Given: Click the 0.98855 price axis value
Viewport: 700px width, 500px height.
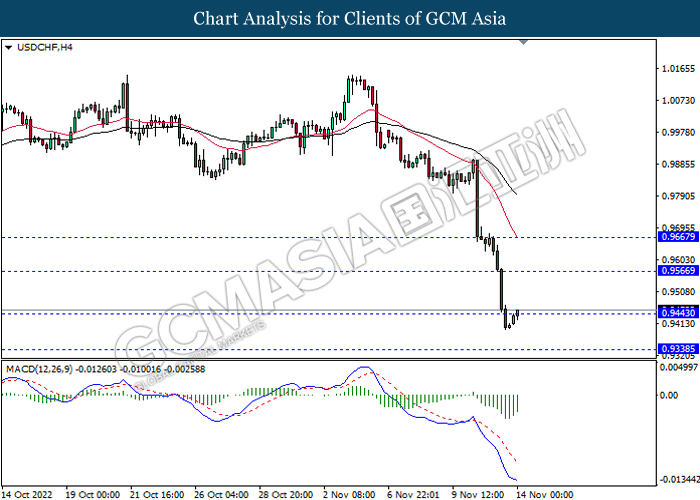Looking at the screenshot, I should tap(678, 164).
